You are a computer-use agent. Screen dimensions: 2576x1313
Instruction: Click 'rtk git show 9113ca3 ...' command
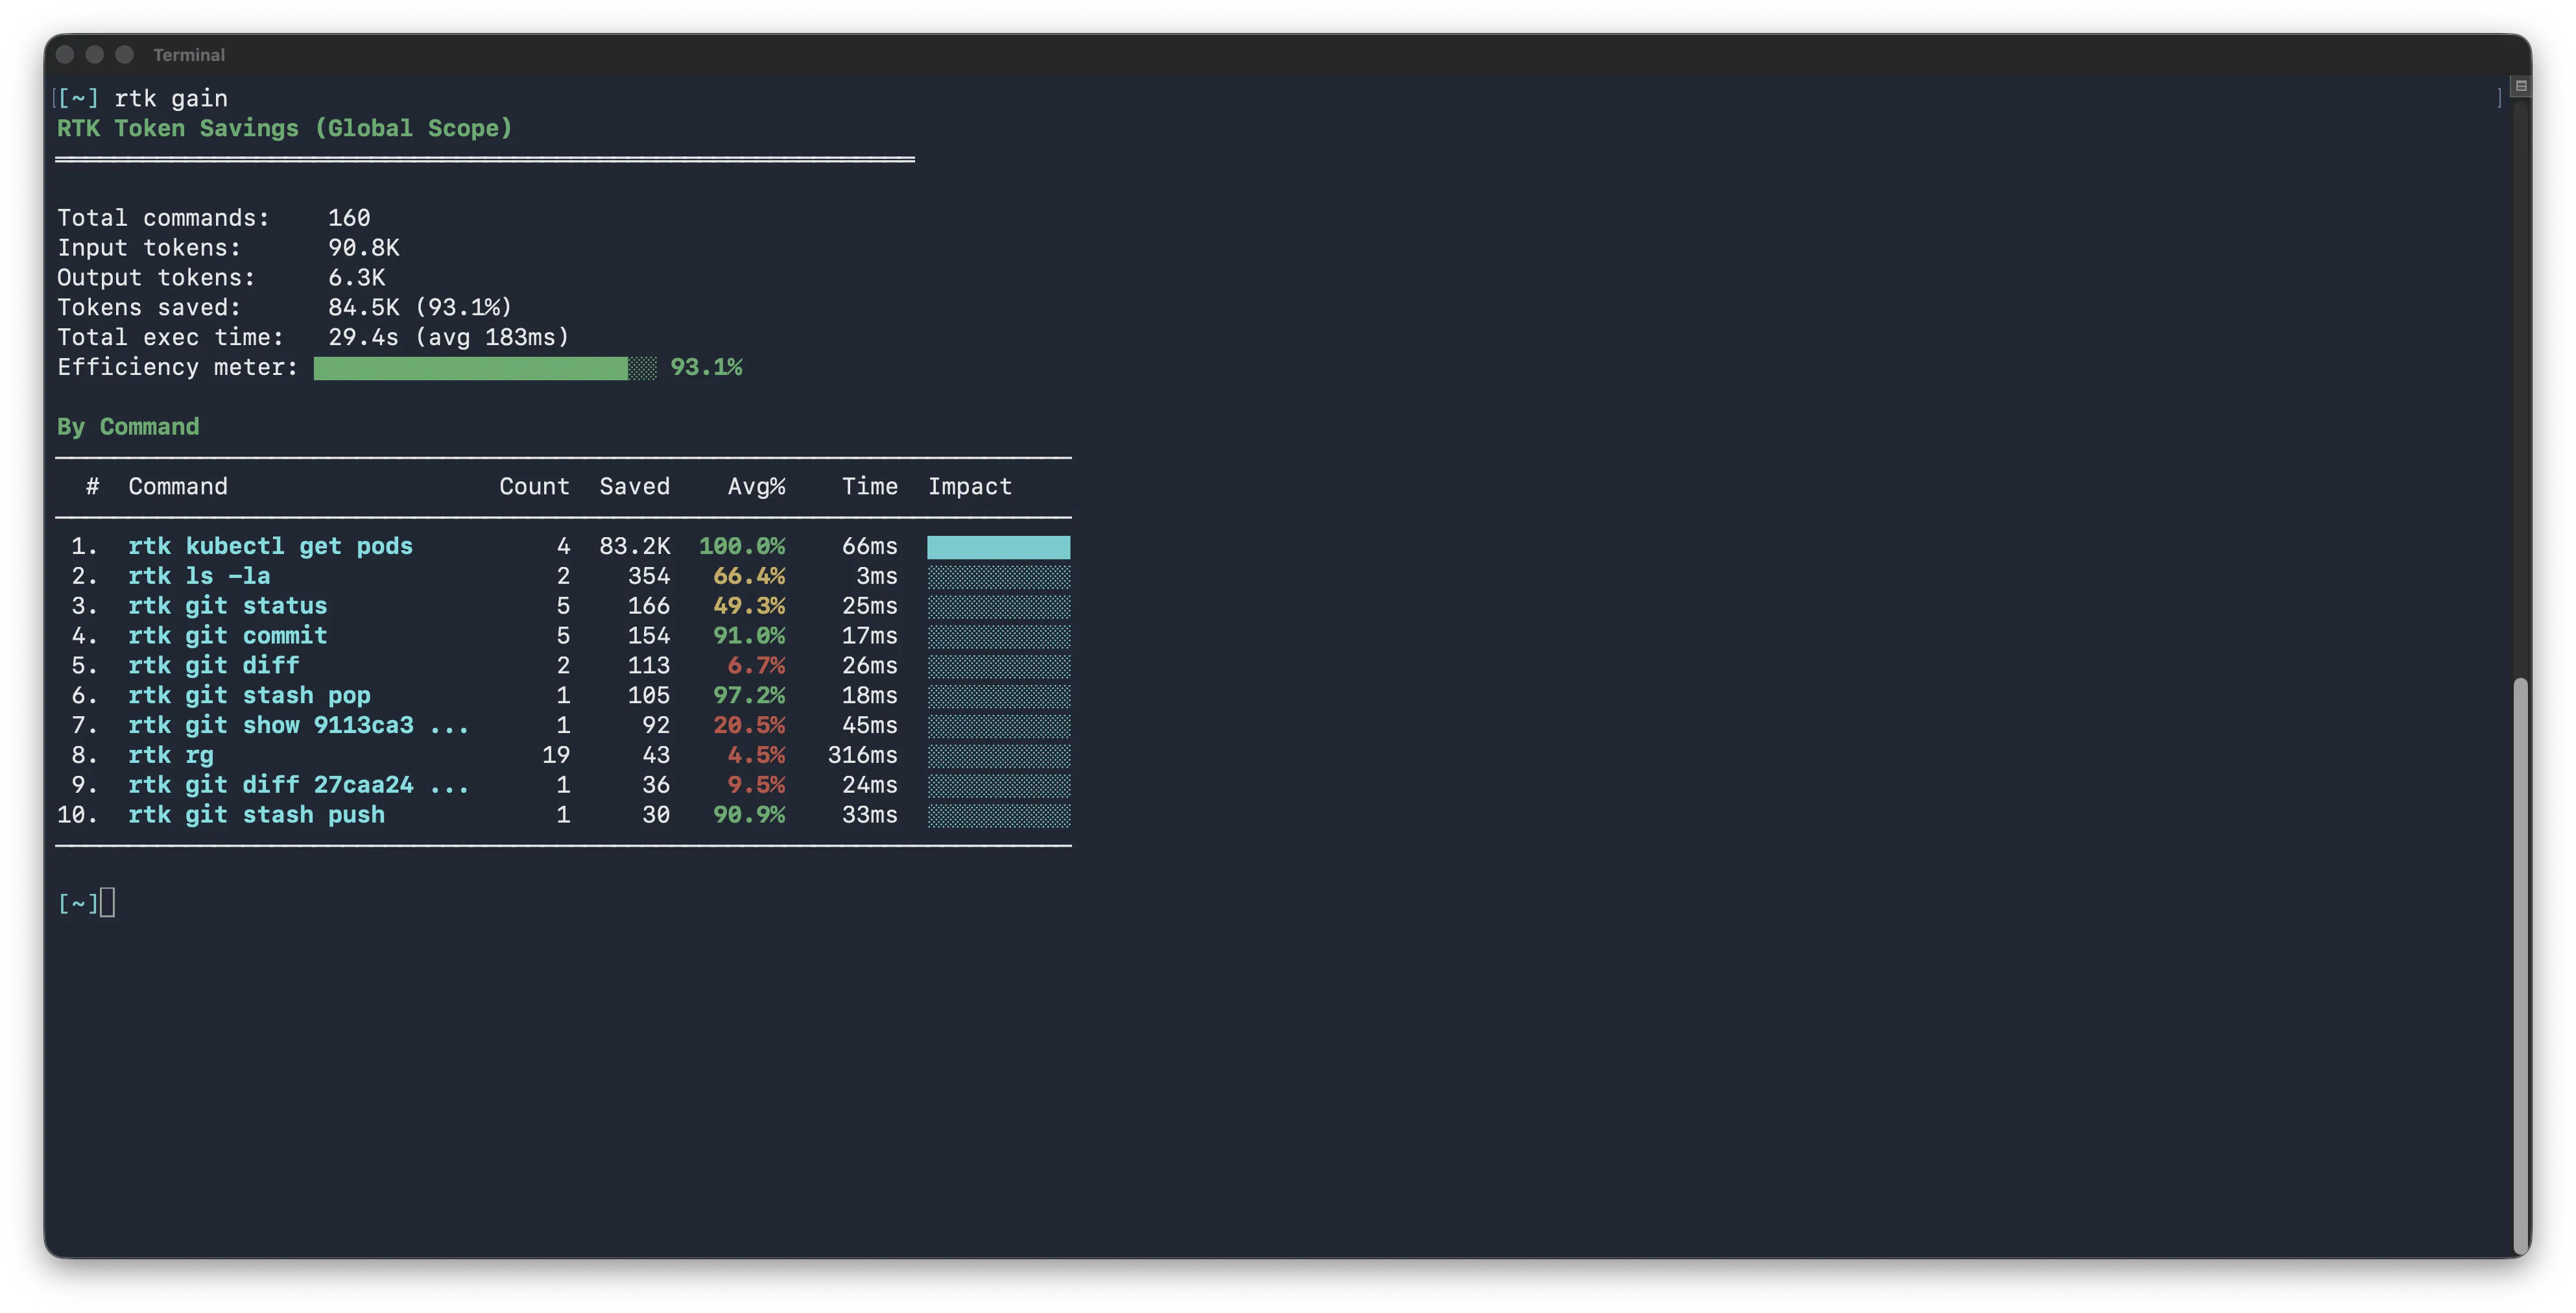[x=298, y=725]
